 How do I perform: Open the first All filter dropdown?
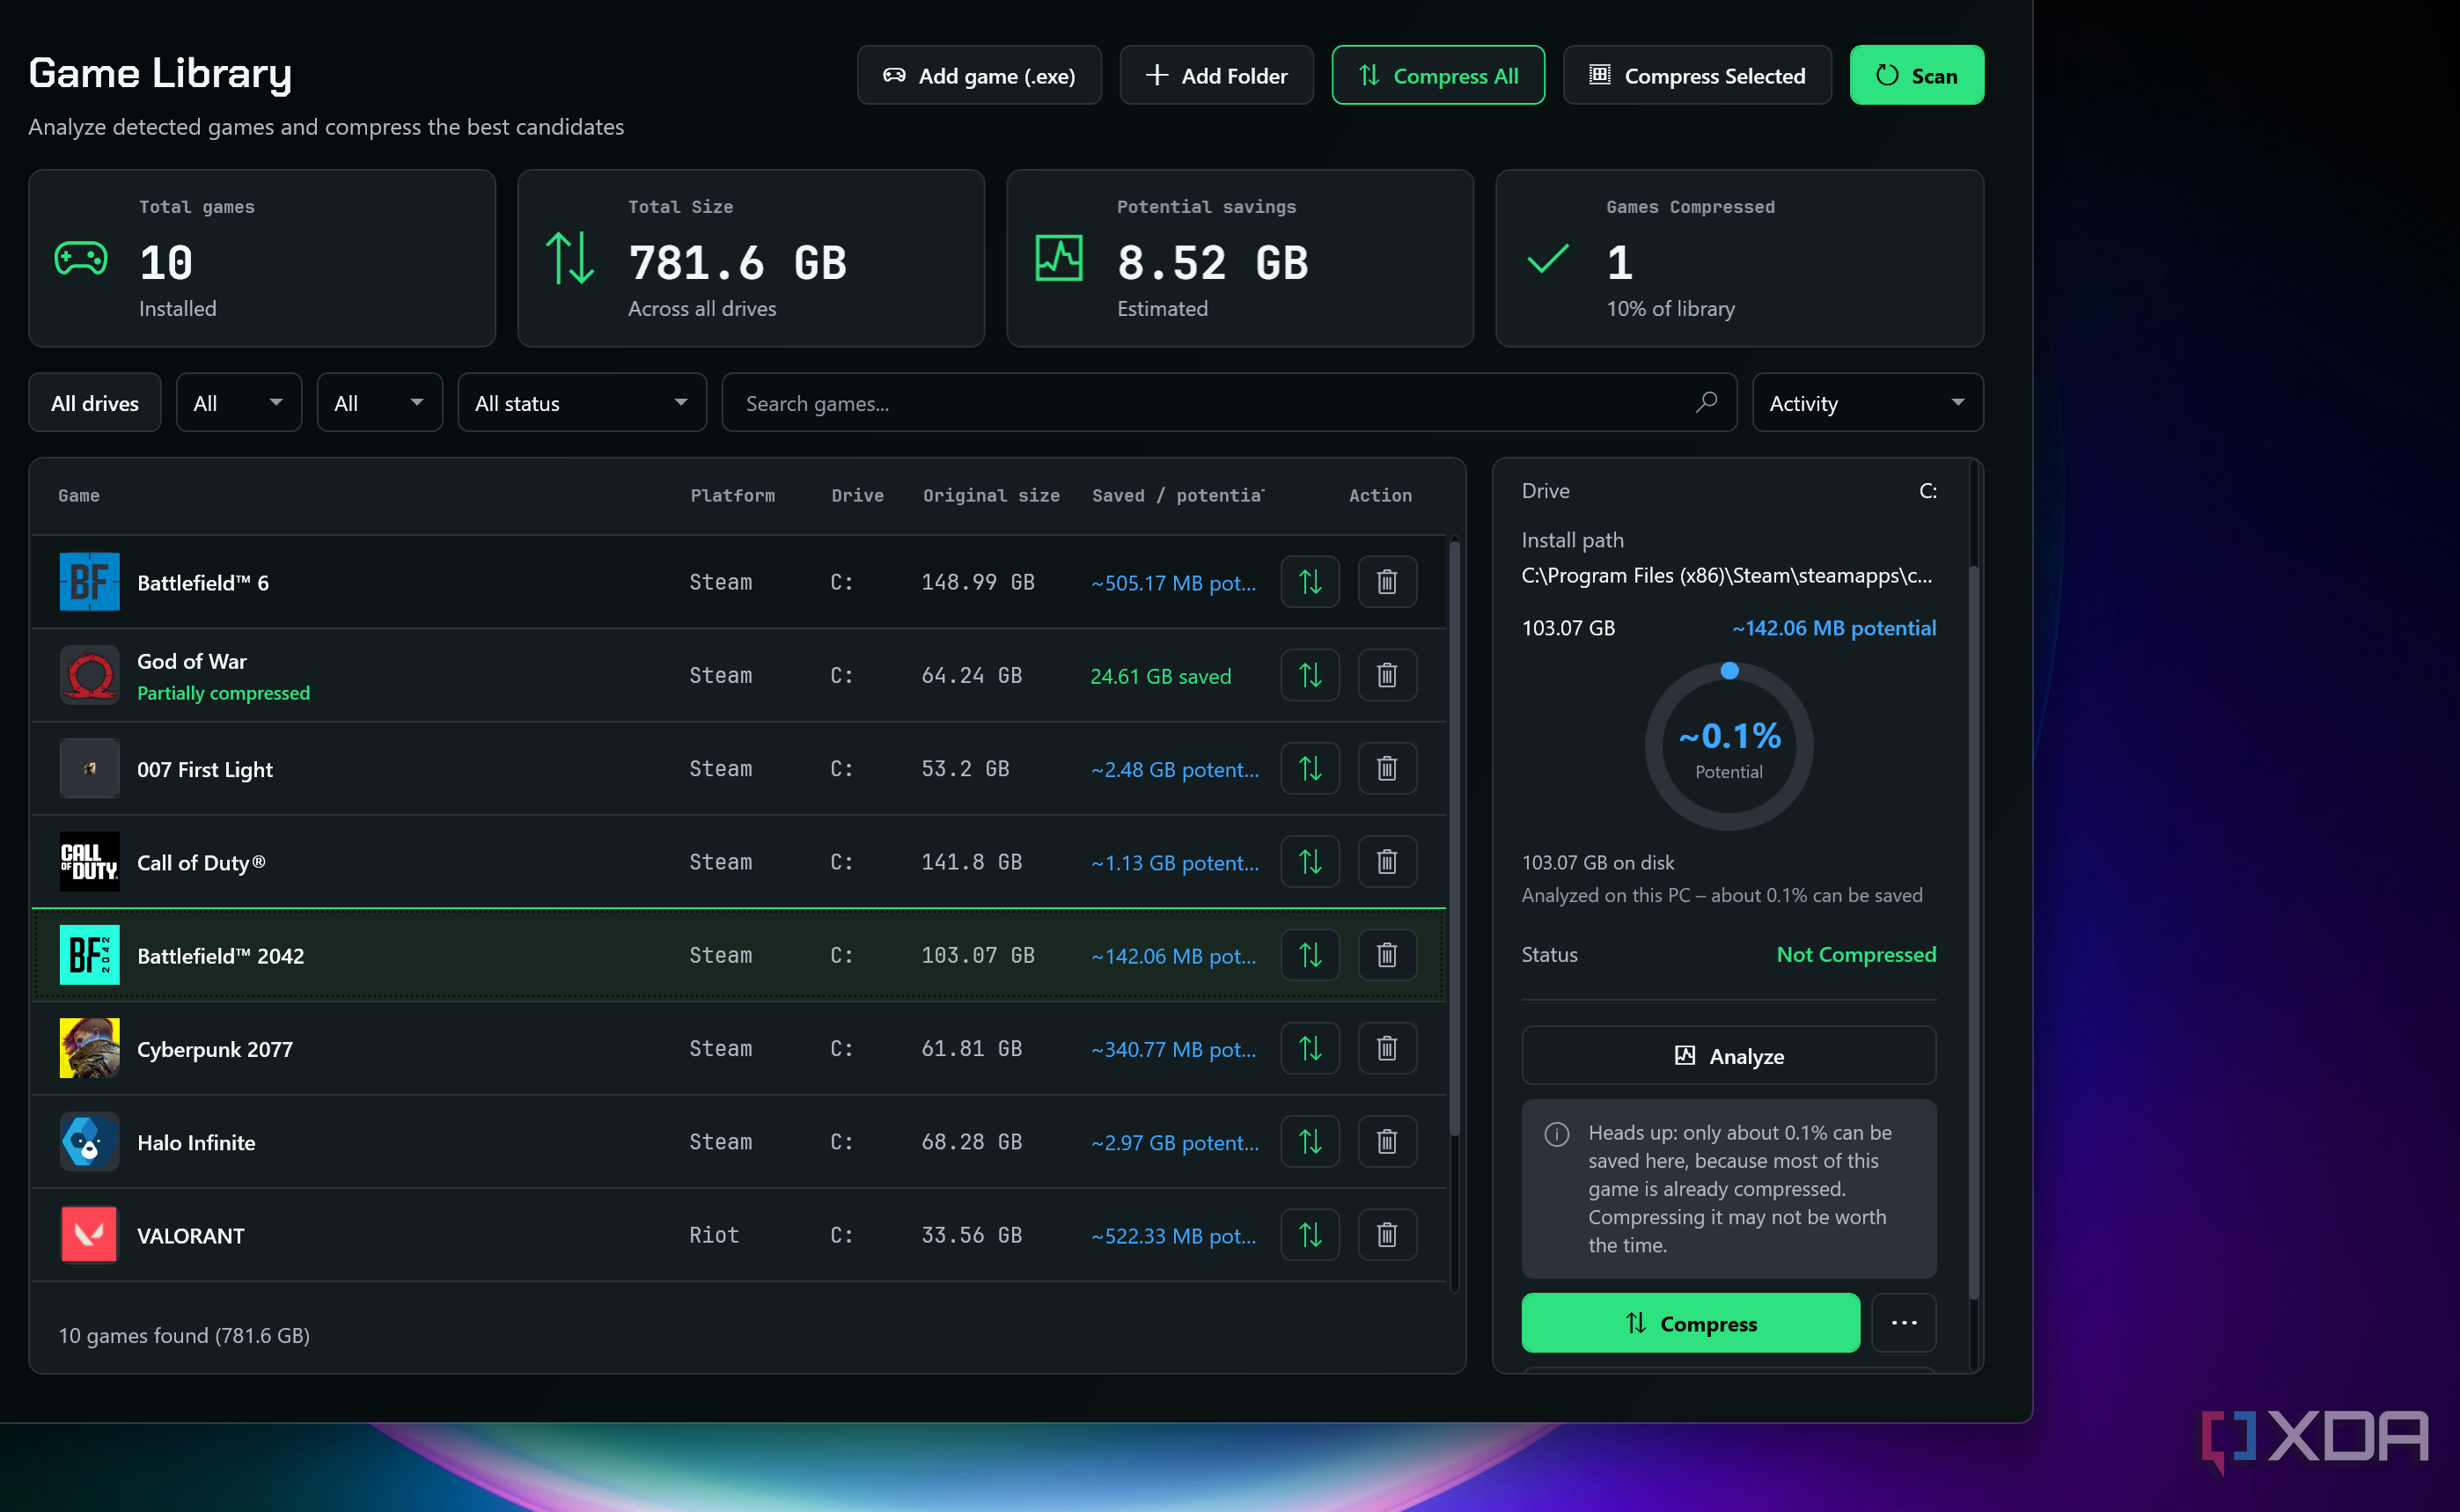coord(239,403)
